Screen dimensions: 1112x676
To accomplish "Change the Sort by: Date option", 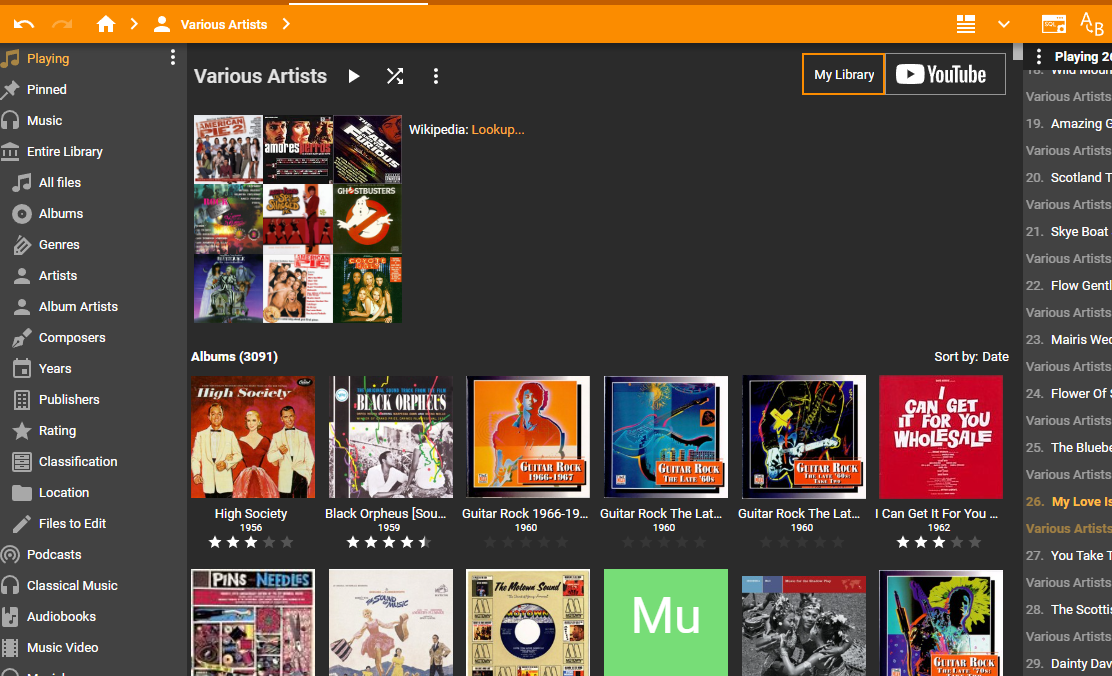I will (971, 357).
